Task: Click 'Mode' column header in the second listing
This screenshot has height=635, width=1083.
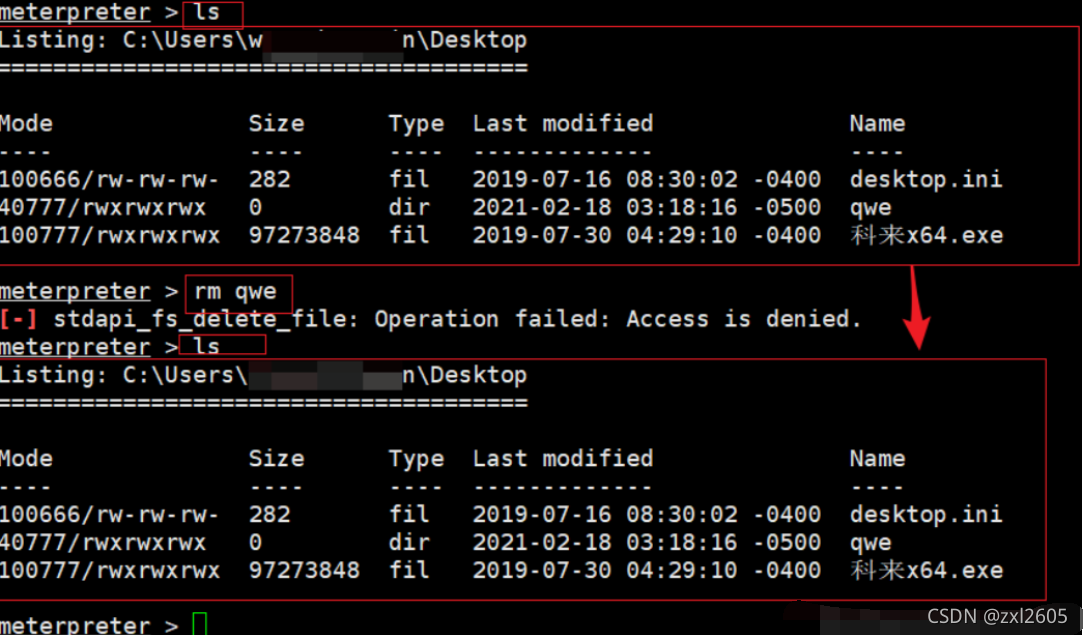Action: click(26, 459)
